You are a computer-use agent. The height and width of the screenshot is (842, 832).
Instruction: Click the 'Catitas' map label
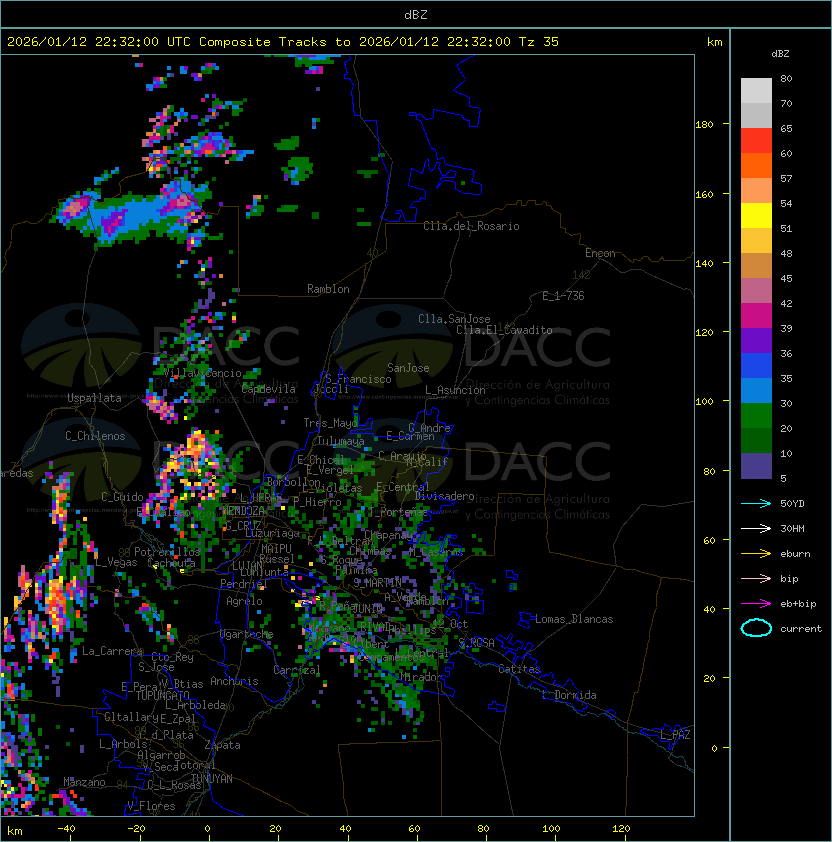tap(519, 669)
